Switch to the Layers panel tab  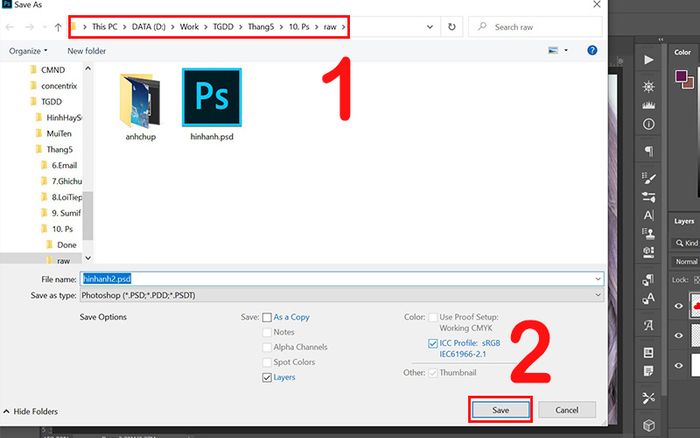[684, 221]
